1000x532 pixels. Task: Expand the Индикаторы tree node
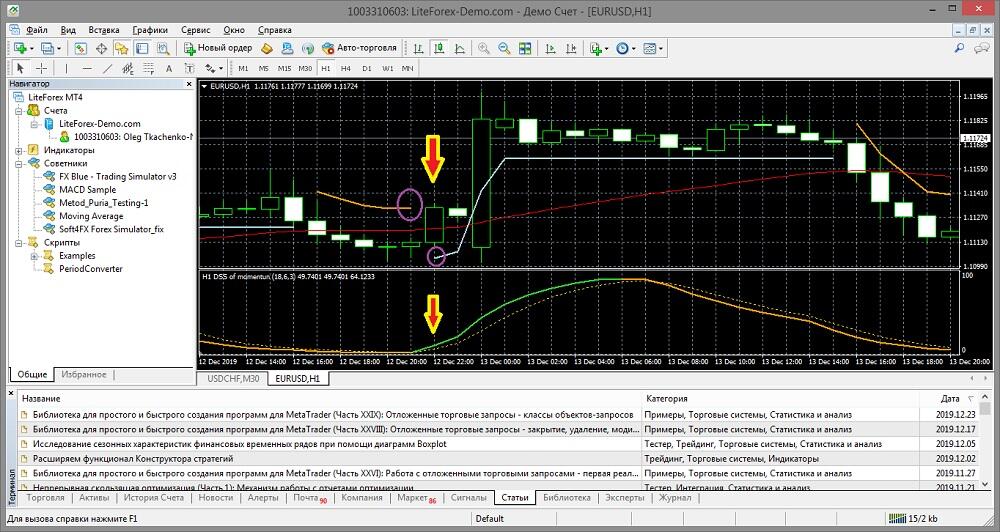point(19,150)
